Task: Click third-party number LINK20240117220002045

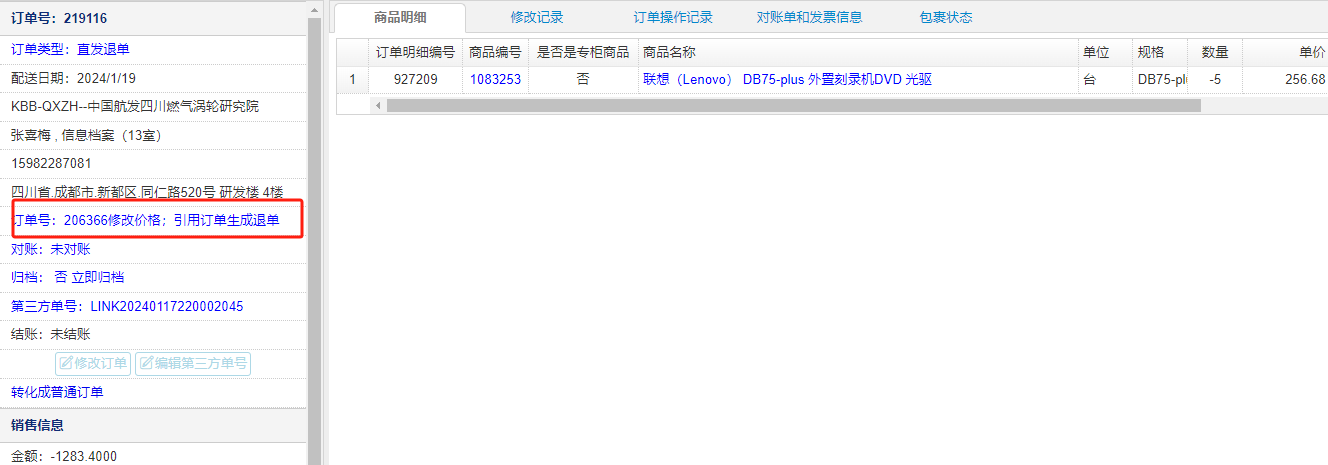Action: (x=167, y=306)
